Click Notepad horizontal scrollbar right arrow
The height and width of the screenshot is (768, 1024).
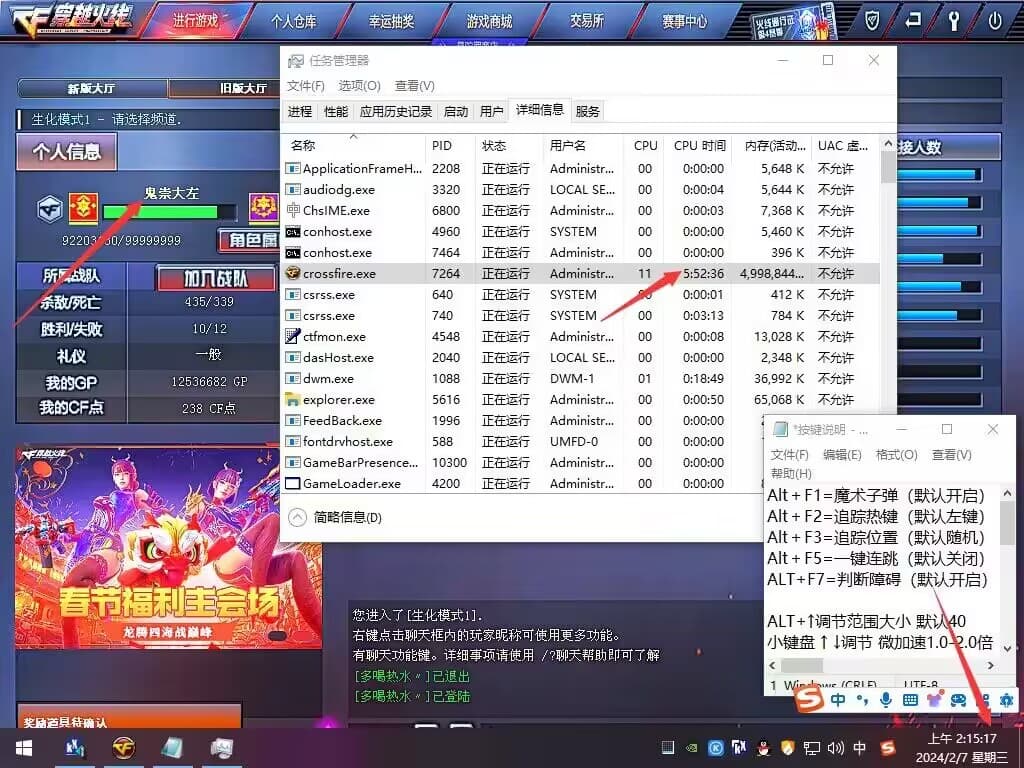tap(991, 665)
